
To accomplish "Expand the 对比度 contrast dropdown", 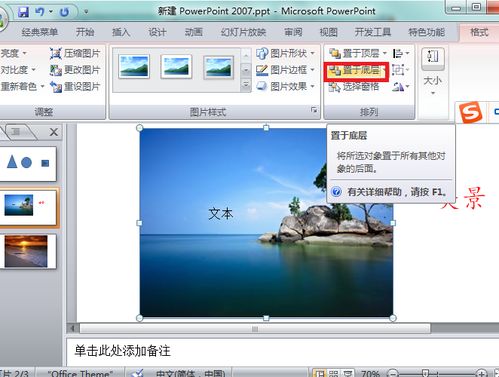I will click(18, 70).
